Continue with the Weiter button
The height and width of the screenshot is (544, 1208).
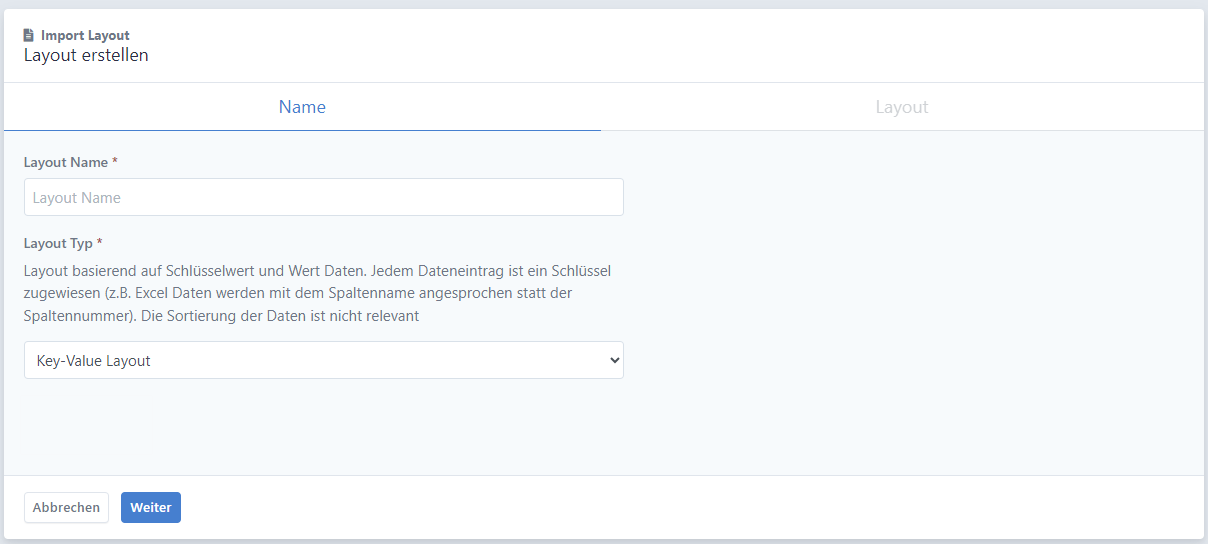[x=151, y=507]
